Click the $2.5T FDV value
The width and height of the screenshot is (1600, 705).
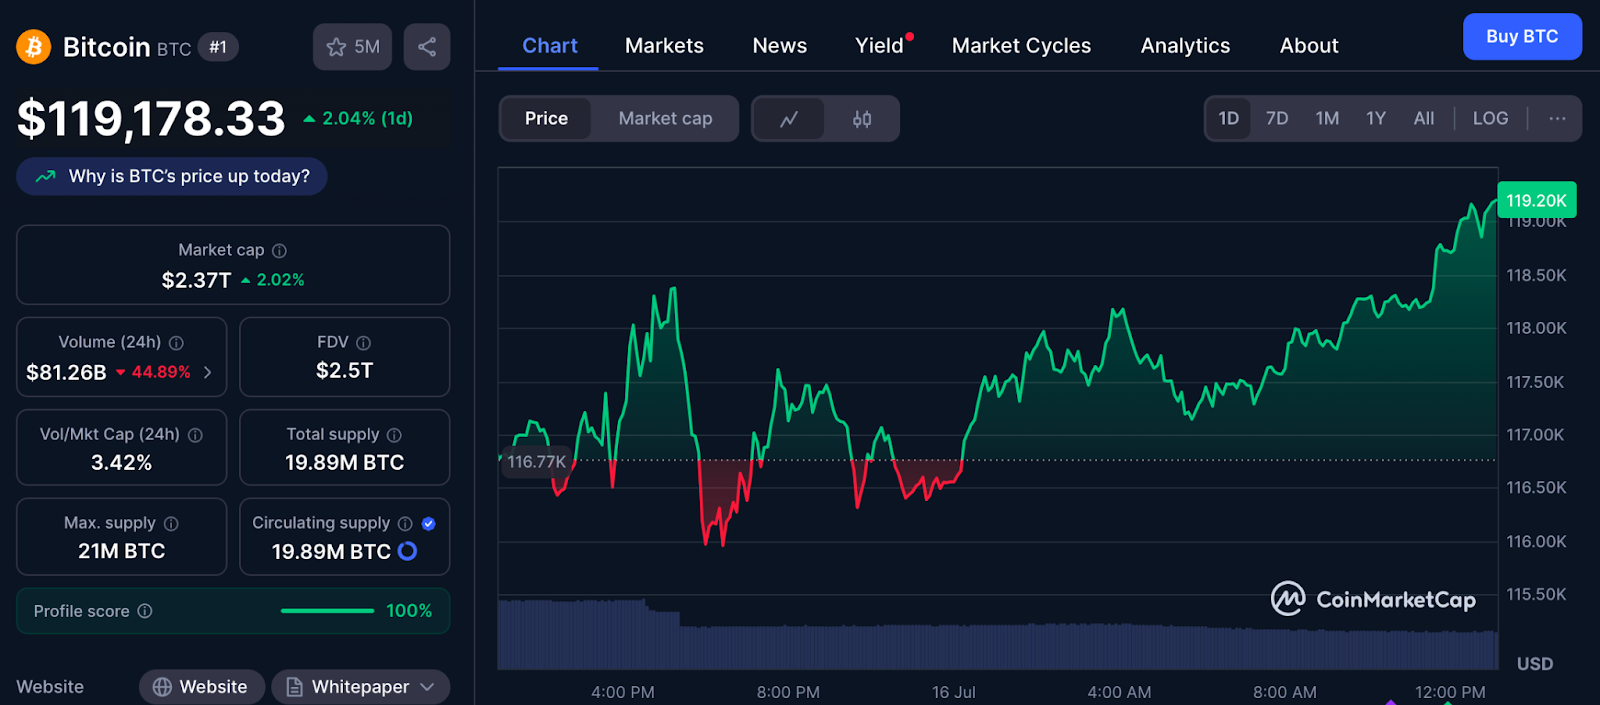pyautogui.click(x=344, y=371)
